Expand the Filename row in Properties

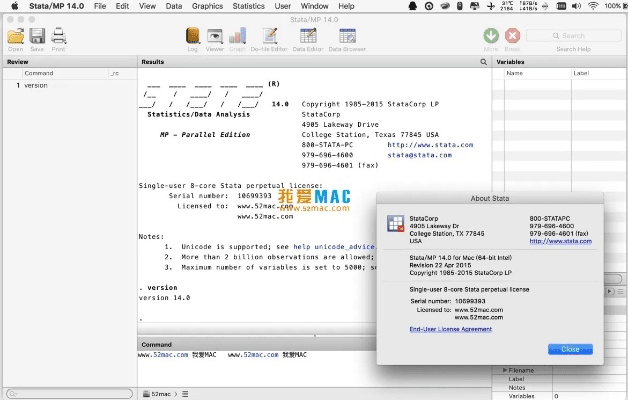coord(503,371)
